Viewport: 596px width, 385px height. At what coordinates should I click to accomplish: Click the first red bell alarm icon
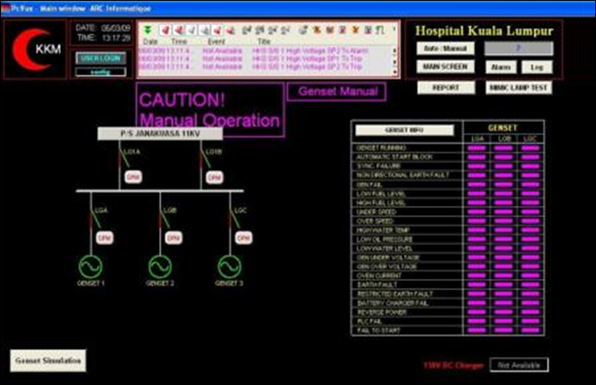165,30
